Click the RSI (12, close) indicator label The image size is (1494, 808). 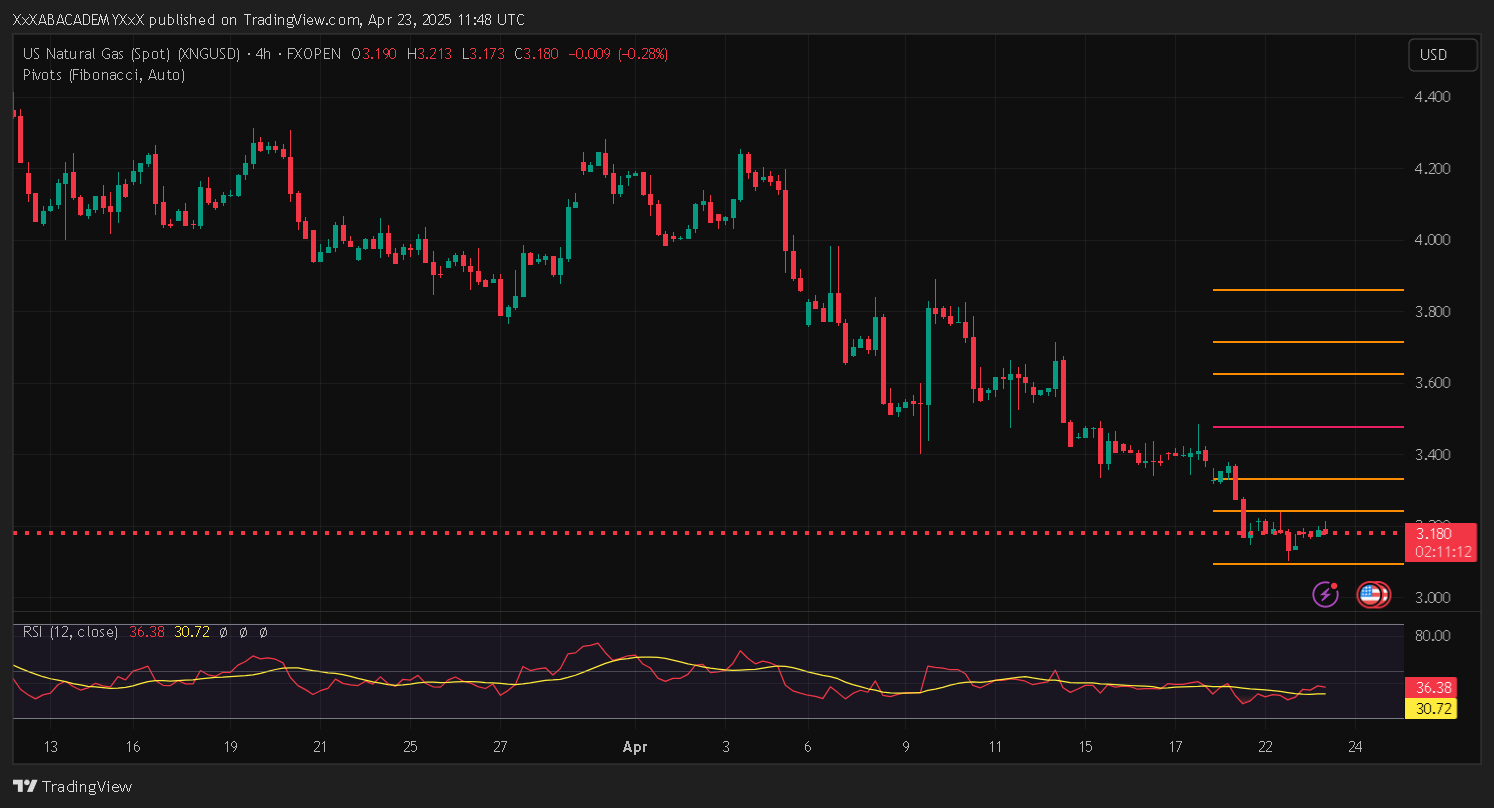70,632
